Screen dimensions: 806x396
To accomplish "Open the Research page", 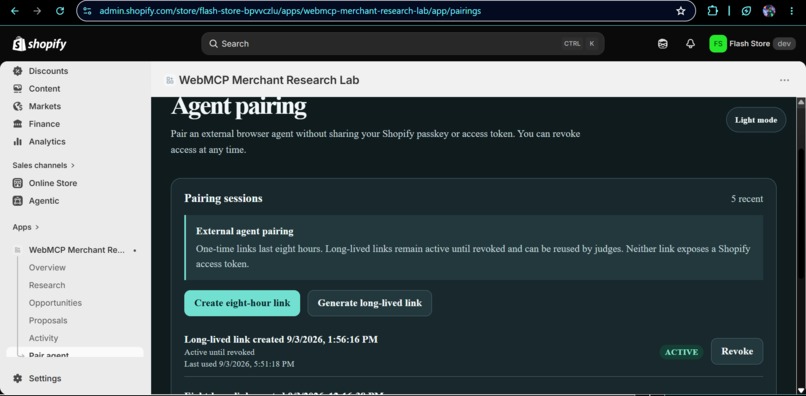I will pyautogui.click(x=47, y=285).
